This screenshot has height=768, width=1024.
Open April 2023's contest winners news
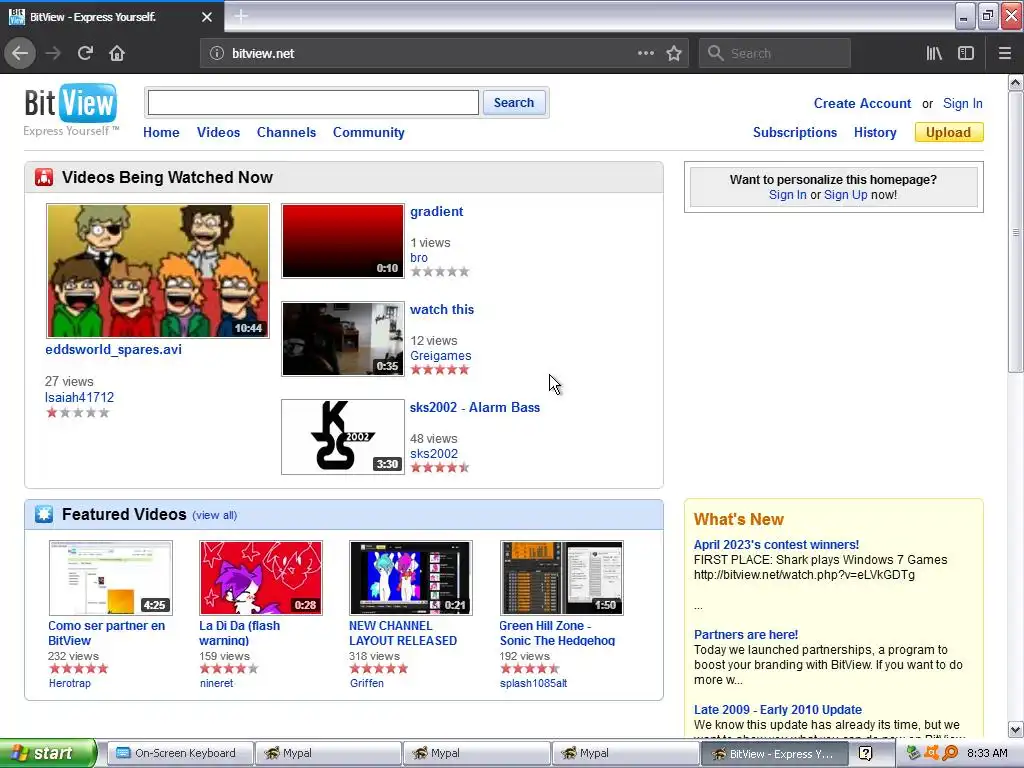click(x=776, y=545)
